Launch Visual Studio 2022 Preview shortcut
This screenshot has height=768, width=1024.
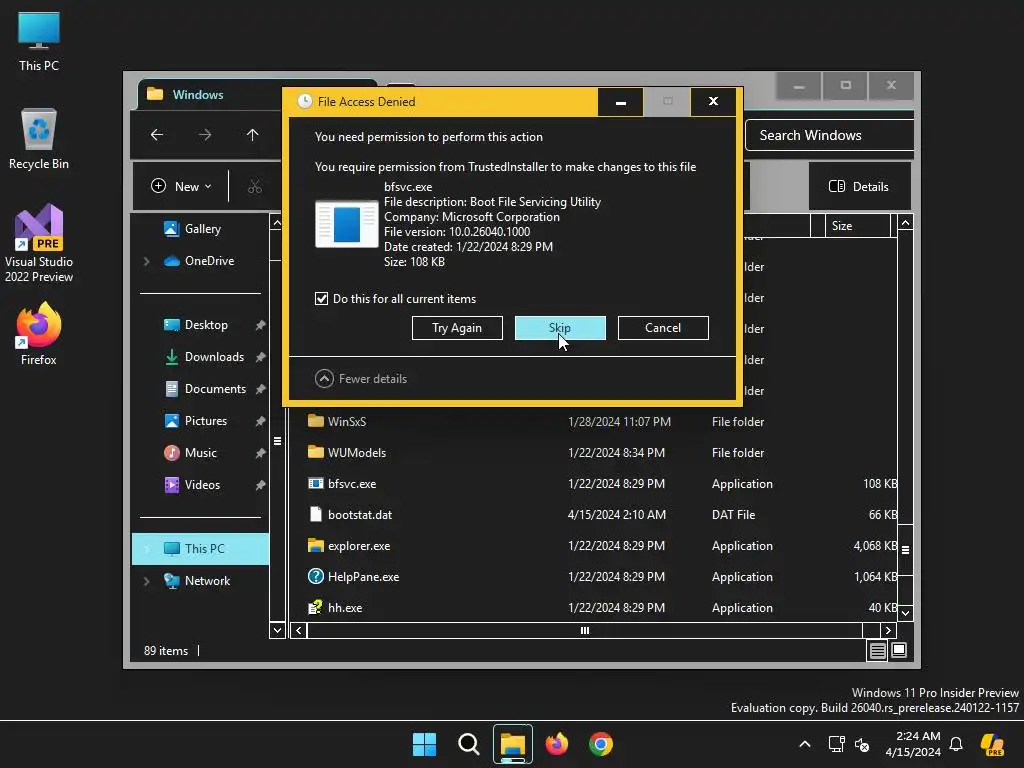[x=39, y=243]
